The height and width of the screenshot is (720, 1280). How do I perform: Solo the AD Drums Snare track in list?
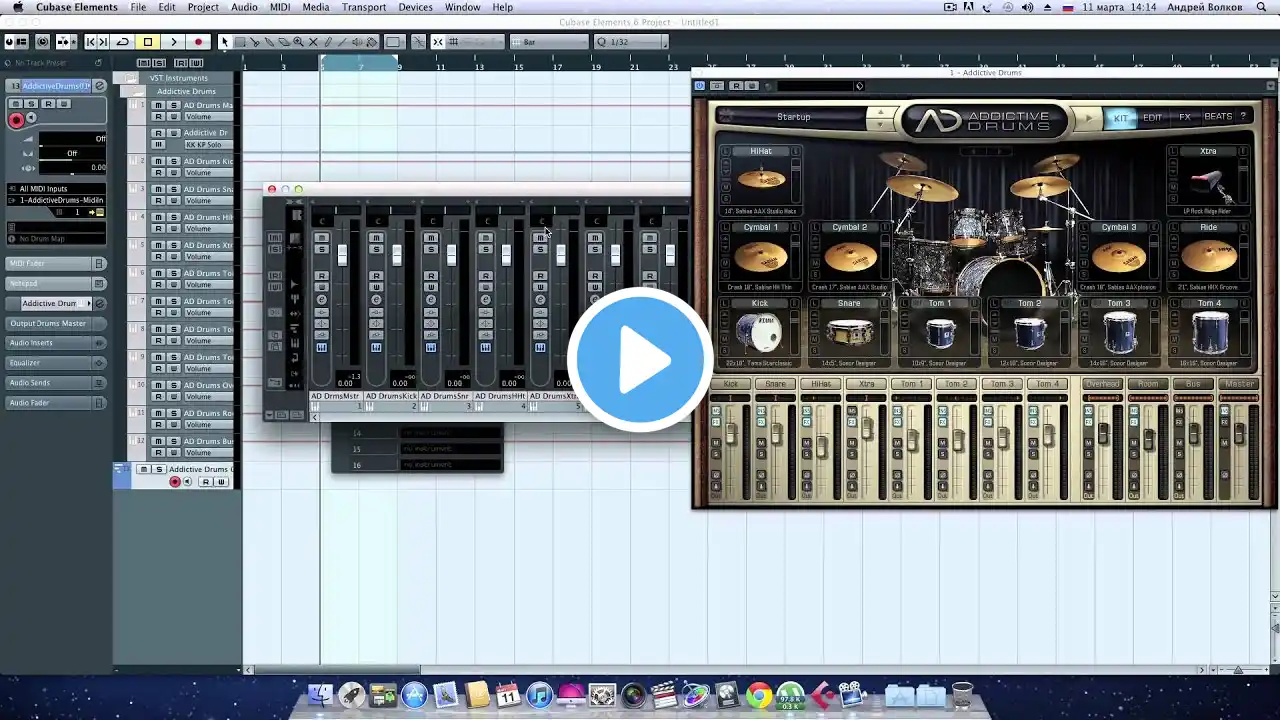coord(173,189)
